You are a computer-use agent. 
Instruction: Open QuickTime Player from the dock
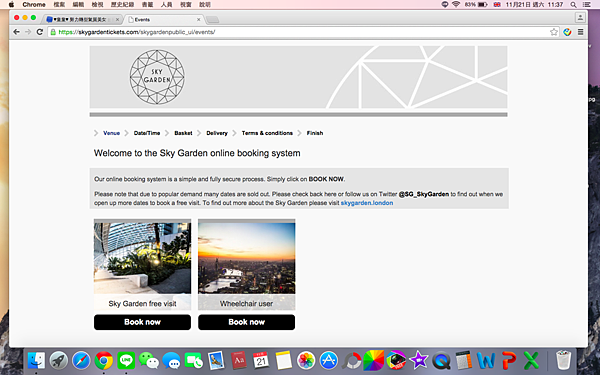click(441, 360)
